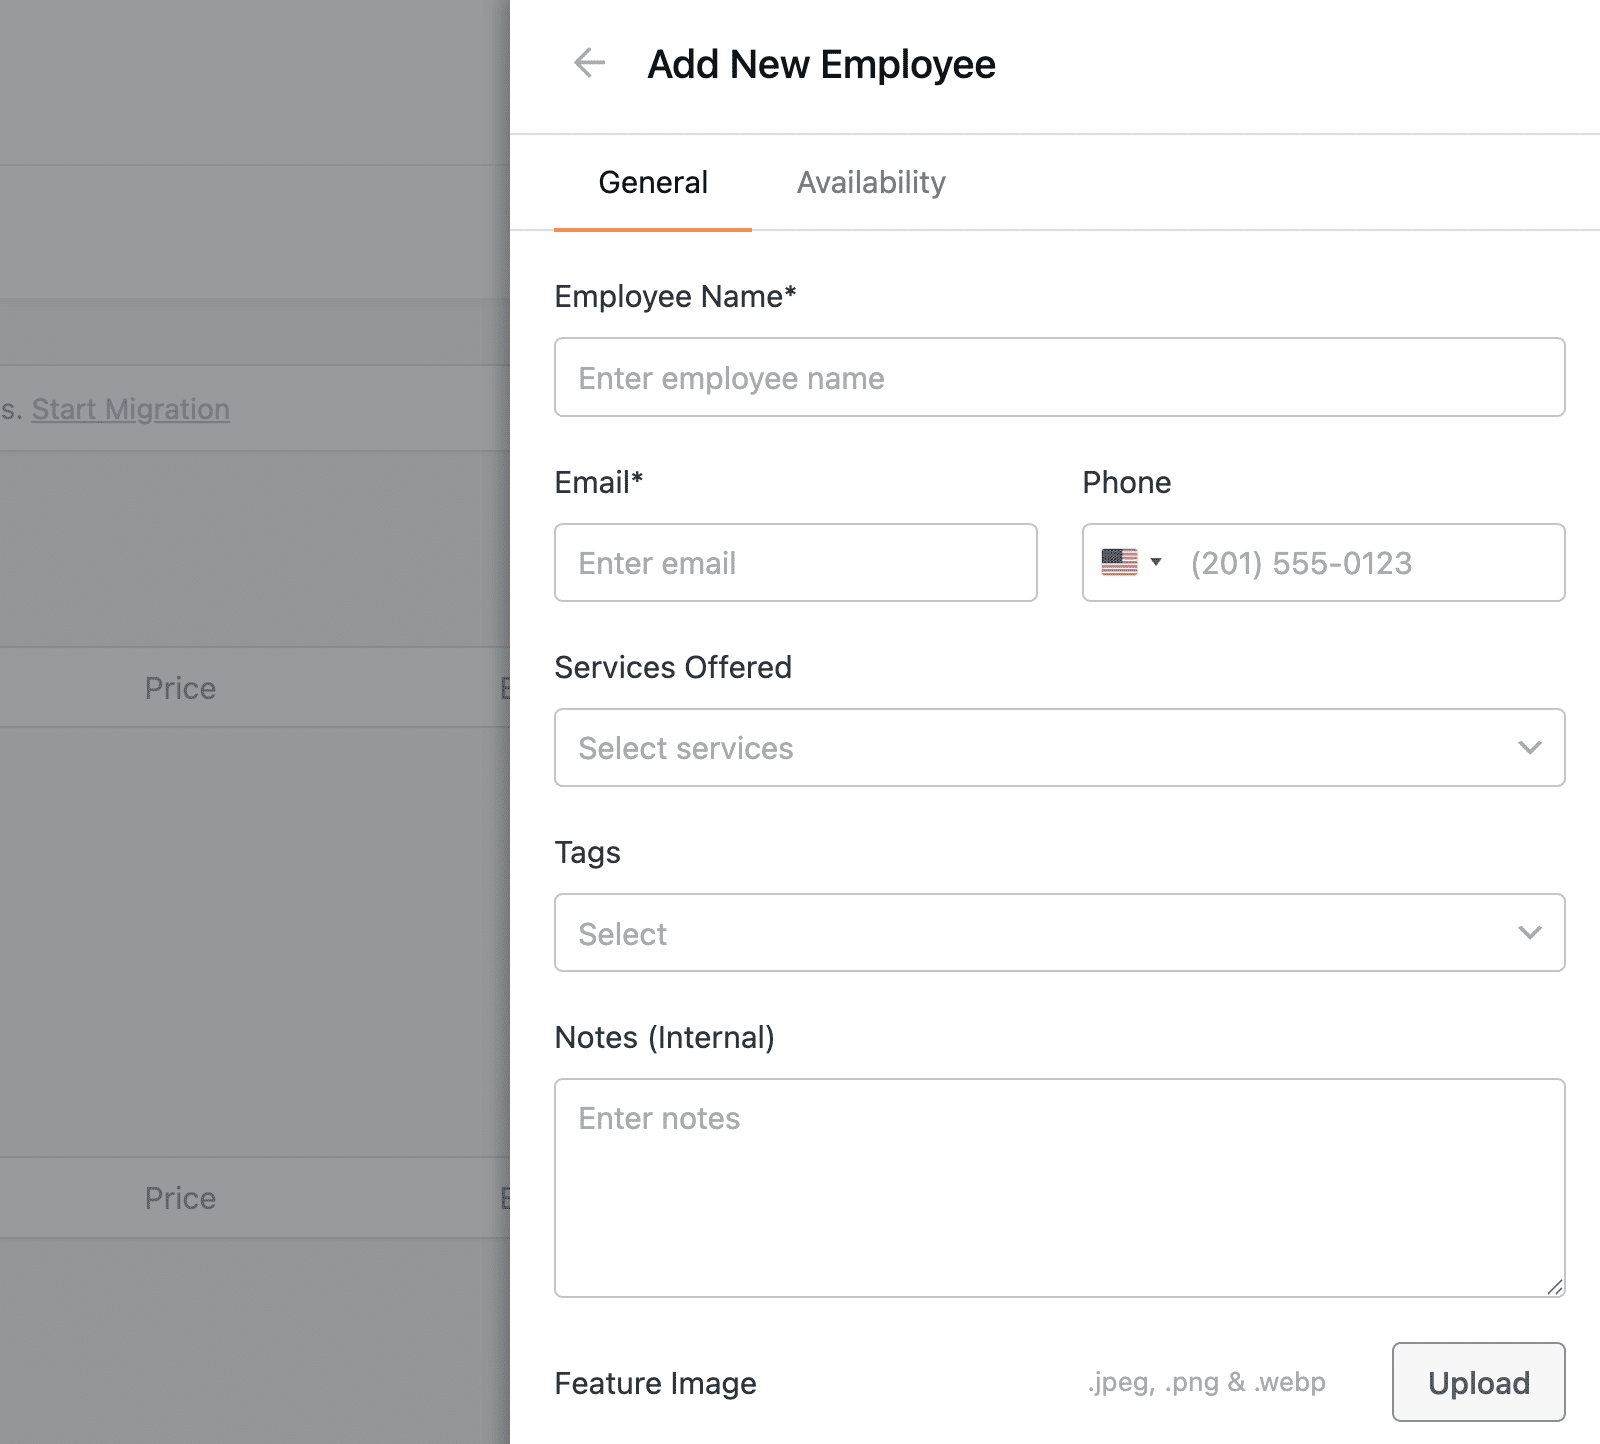1600x1444 pixels.
Task: Click the Price column header
Action: [179, 687]
